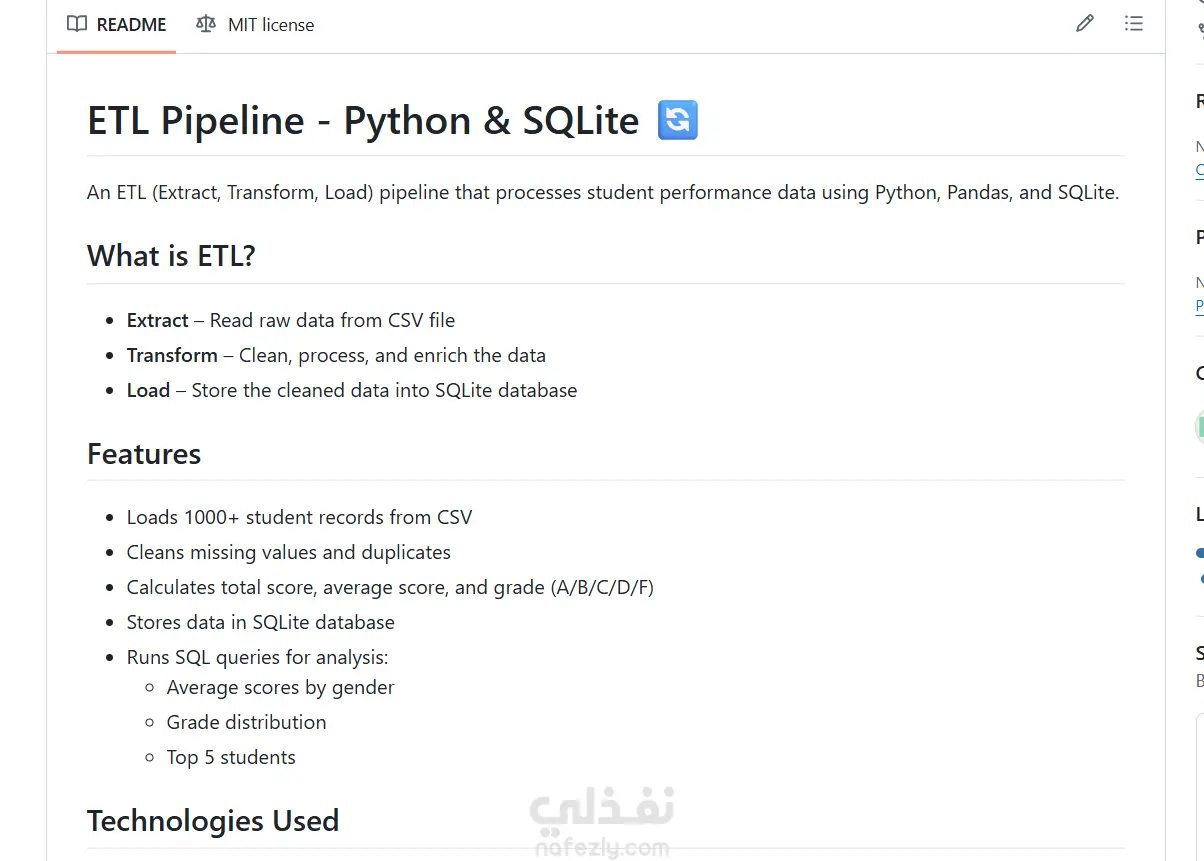
Task: Click the bold 'Extract' bullet text
Action: (157, 321)
